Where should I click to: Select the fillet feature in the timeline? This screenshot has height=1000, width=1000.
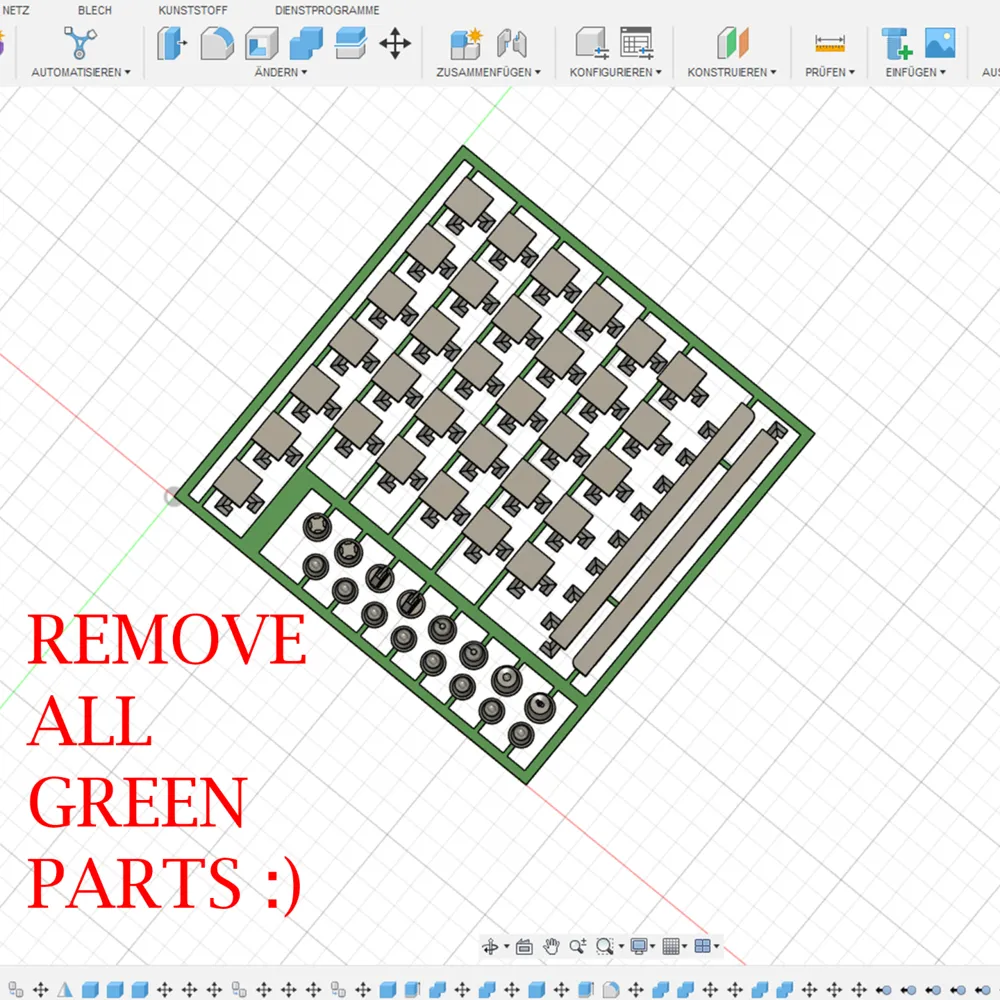click(x=610, y=989)
